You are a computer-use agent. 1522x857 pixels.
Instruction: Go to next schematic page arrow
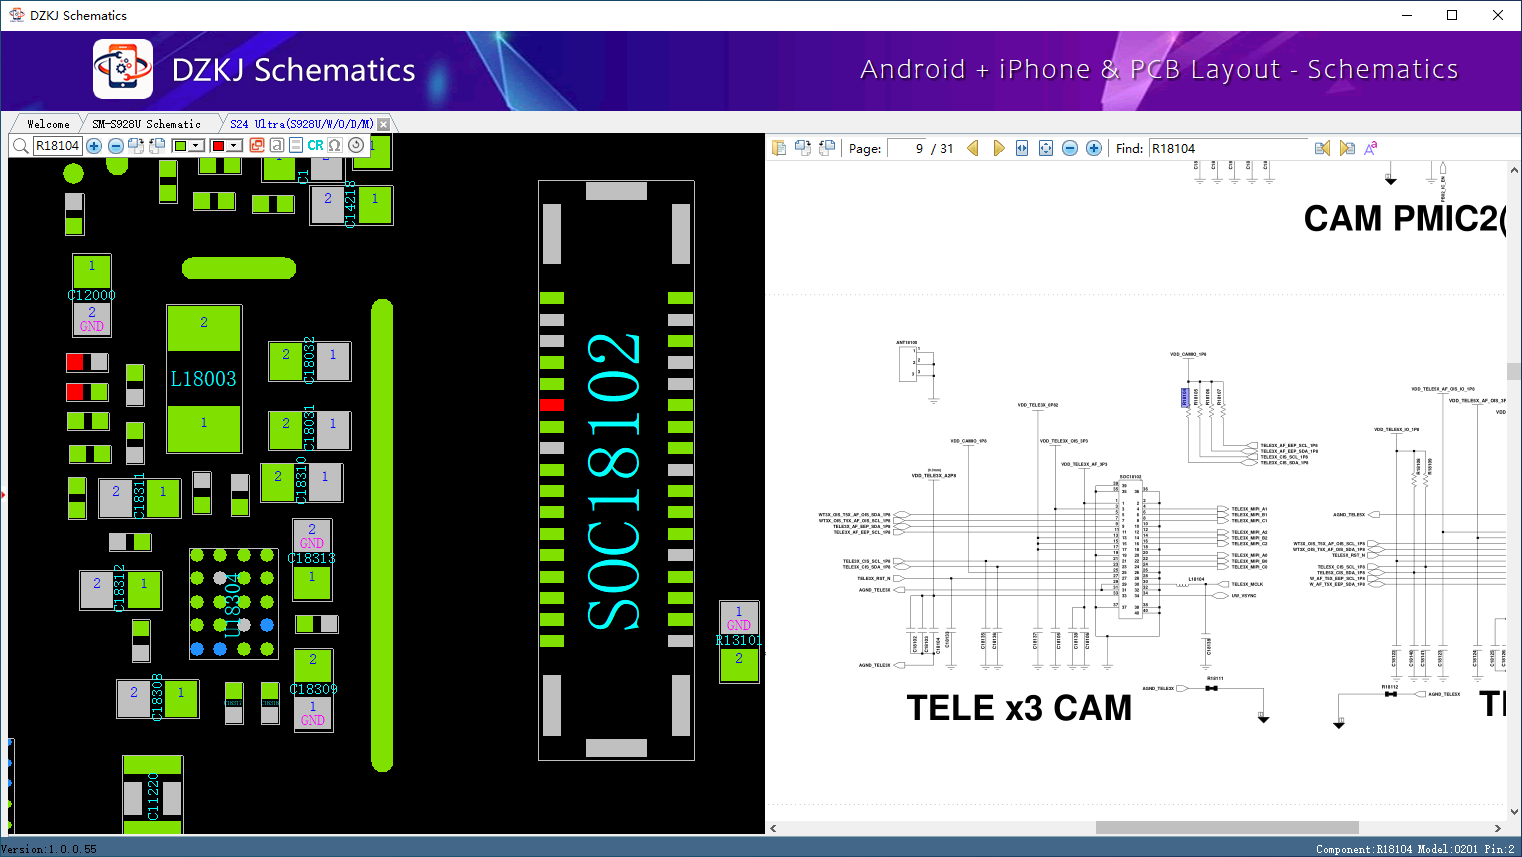point(998,148)
